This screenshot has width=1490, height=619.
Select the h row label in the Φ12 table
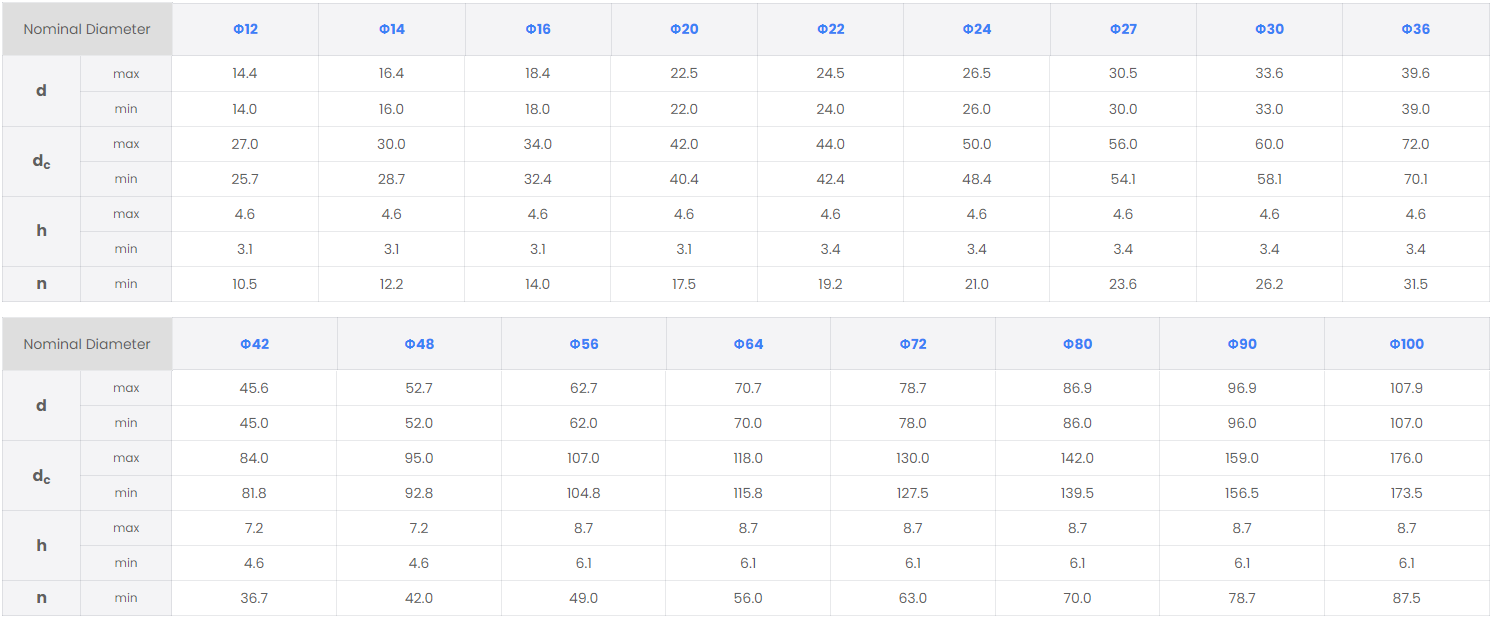click(41, 230)
